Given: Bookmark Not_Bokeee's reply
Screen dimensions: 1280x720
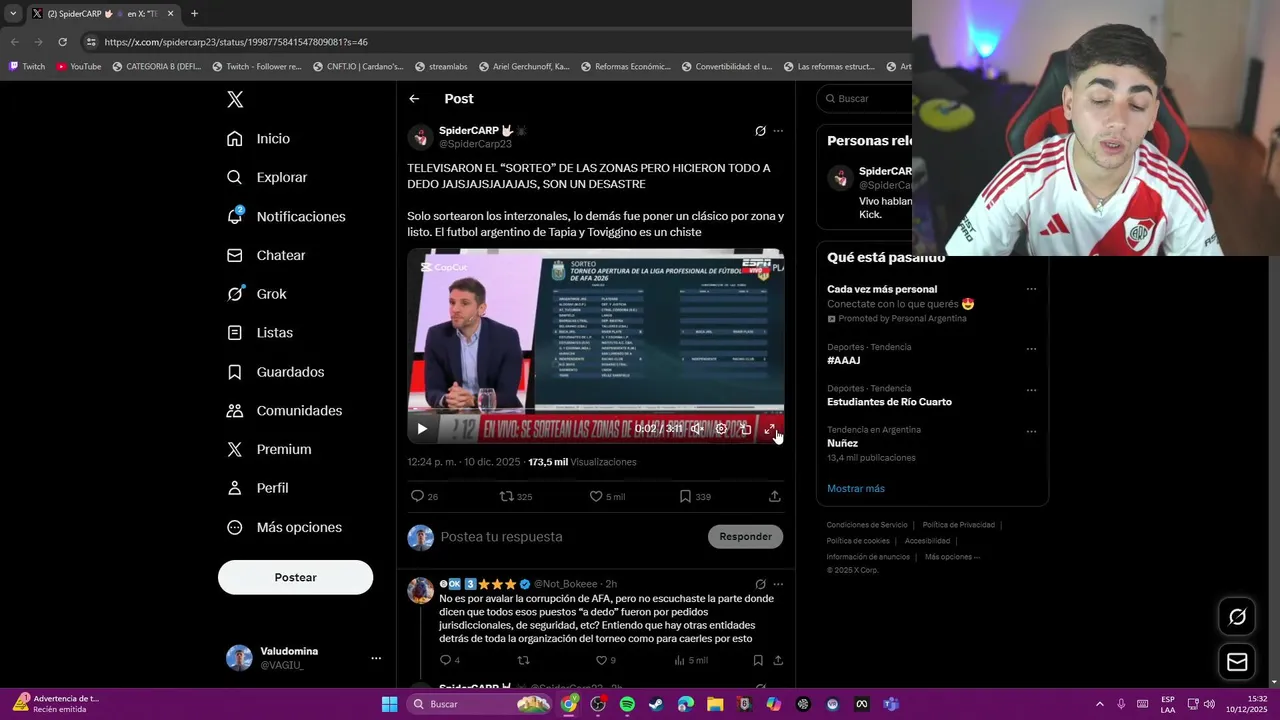Looking at the screenshot, I should pos(758,660).
